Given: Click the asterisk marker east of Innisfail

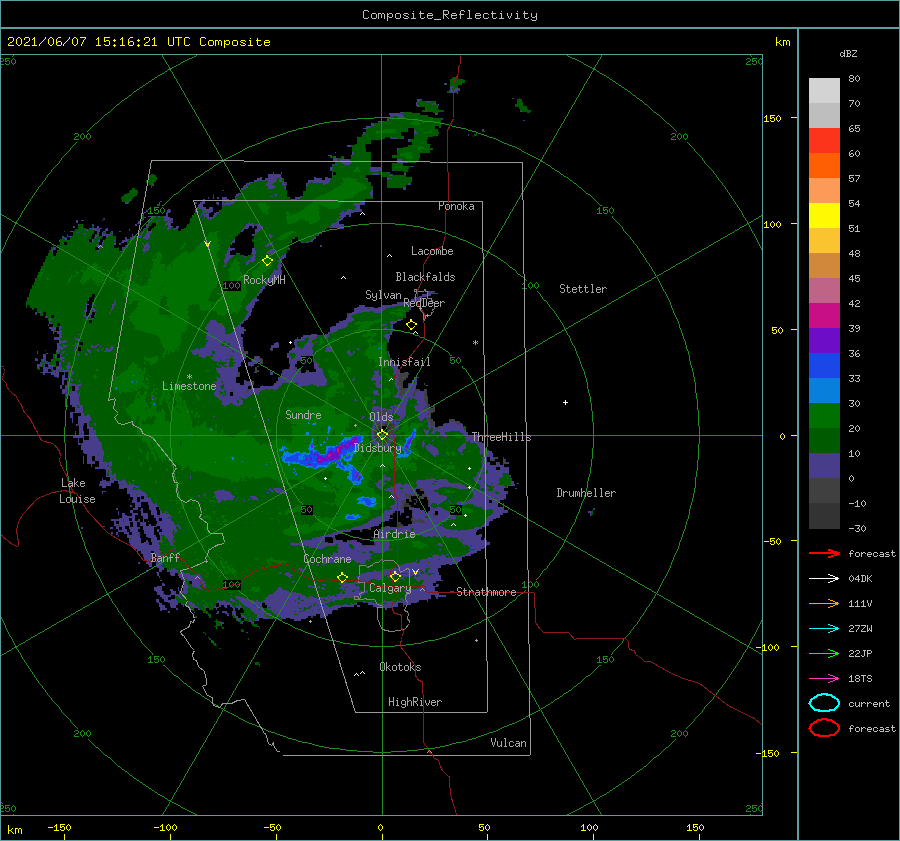Looking at the screenshot, I should pos(475,343).
